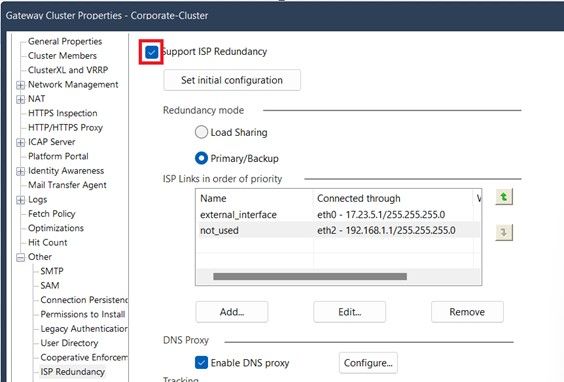Select external_interface ISP link row
The width and height of the screenshot is (564, 382).
pos(338,215)
